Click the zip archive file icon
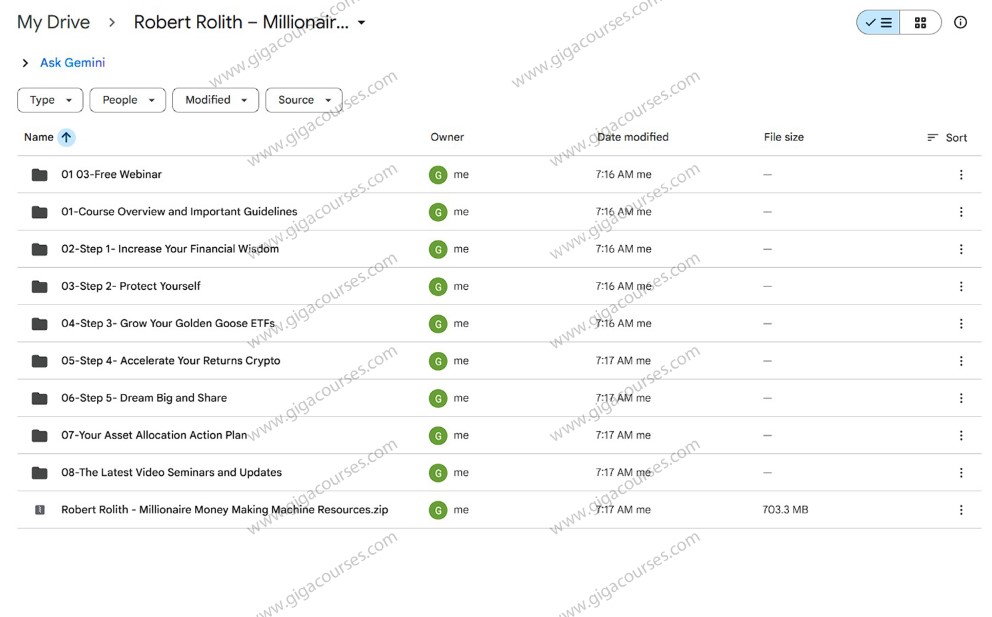 [39, 509]
